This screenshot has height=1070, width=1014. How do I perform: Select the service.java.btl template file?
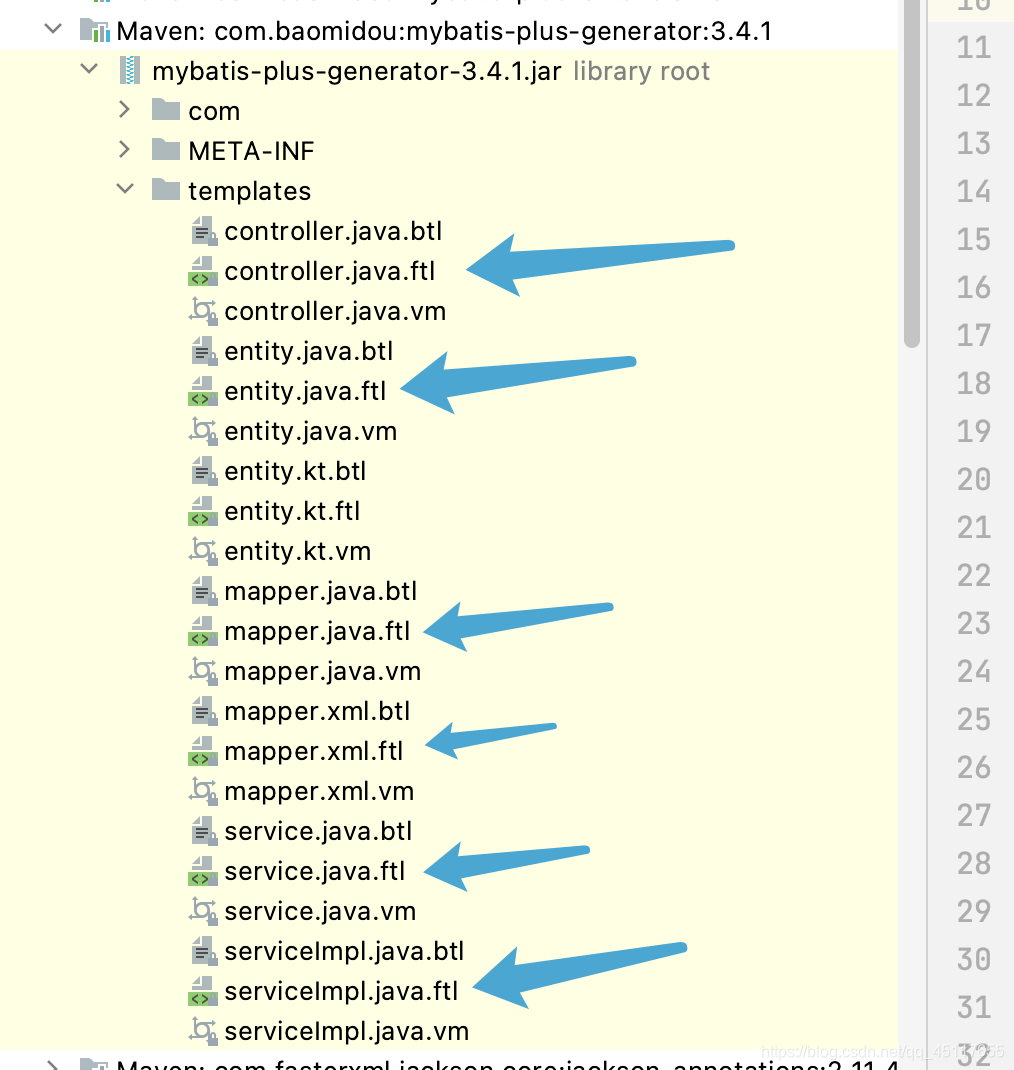click(x=318, y=831)
